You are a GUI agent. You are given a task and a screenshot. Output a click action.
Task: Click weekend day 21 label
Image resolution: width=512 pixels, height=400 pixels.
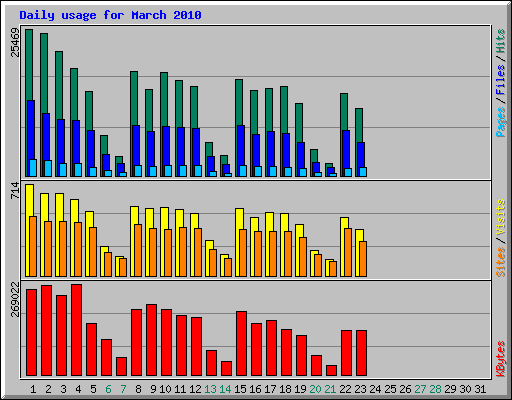[x=330, y=389]
